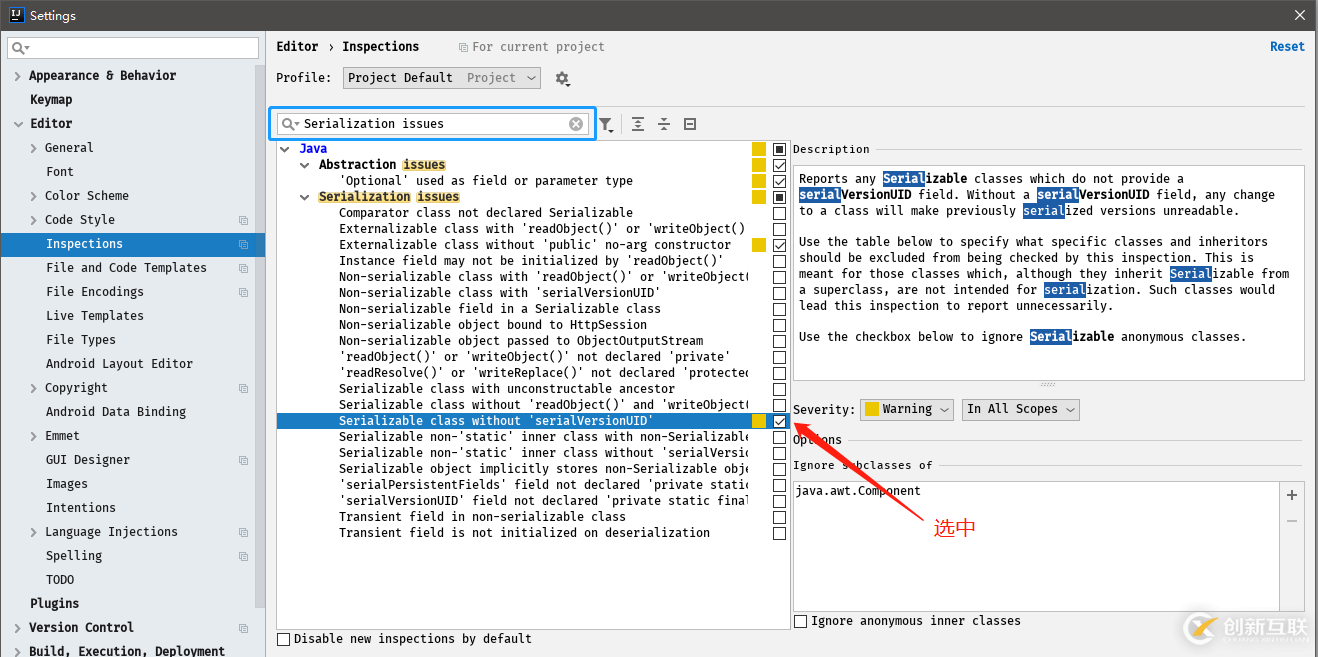Viewport: 1318px width, 657px height.
Task: Select 'Comparator class not declared Serializable' inspection
Action: coord(485,213)
